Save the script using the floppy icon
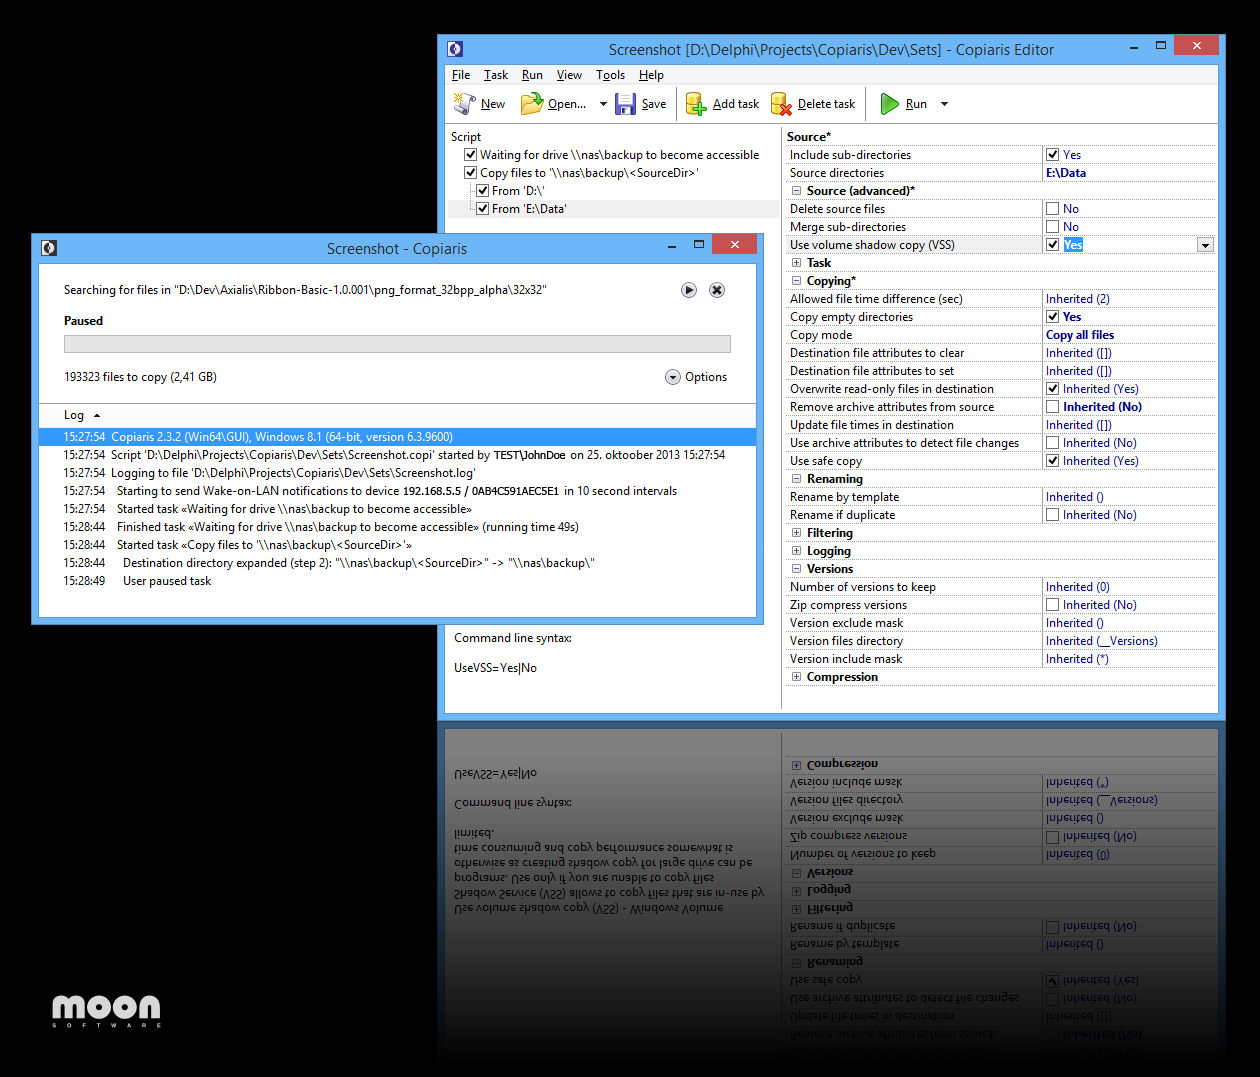Viewport: 1260px width, 1077px height. point(625,104)
